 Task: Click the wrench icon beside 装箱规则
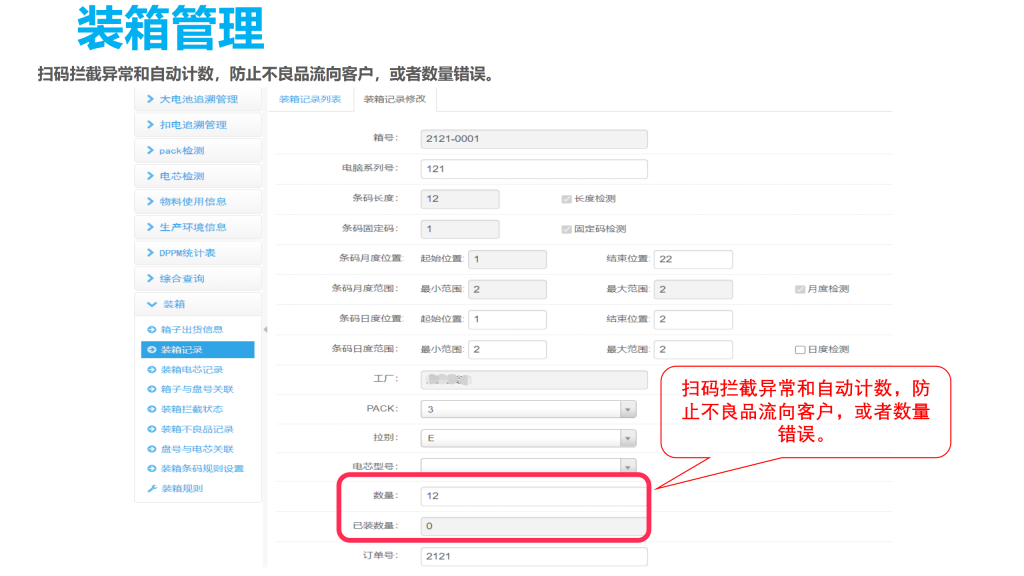(x=152, y=489)
